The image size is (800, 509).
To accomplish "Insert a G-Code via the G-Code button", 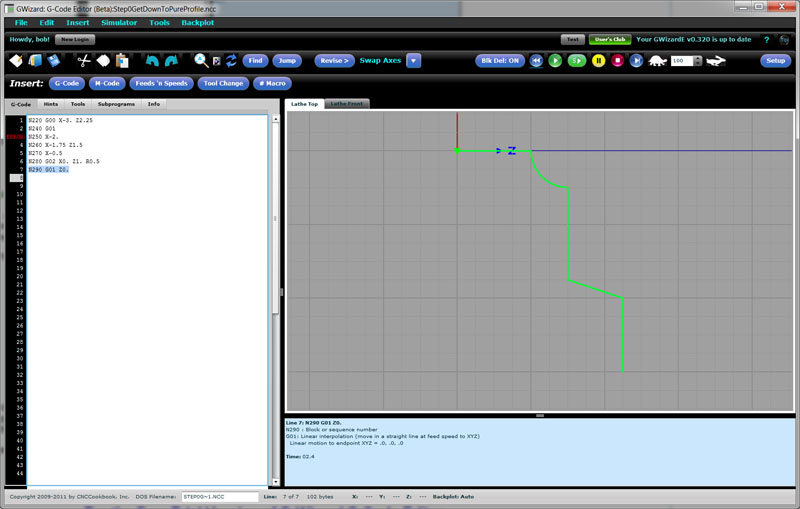I will click(67, 83).
